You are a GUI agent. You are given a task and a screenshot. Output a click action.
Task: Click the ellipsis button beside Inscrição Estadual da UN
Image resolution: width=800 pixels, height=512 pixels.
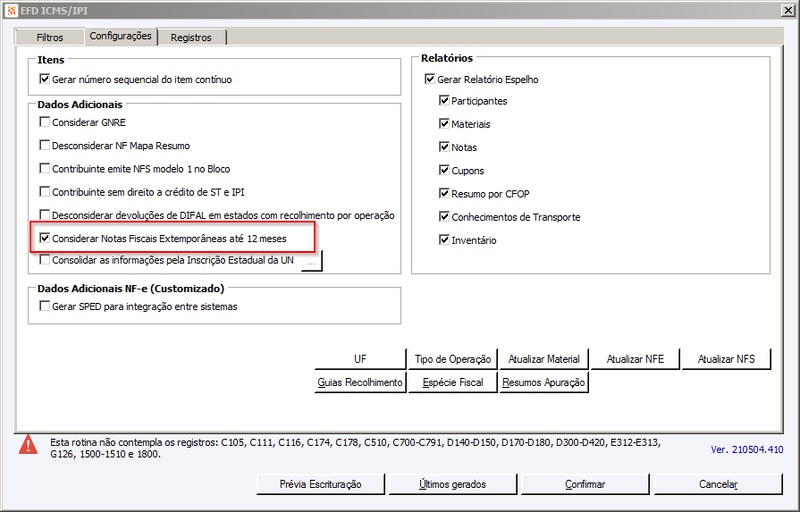click(x=312, y=261)
